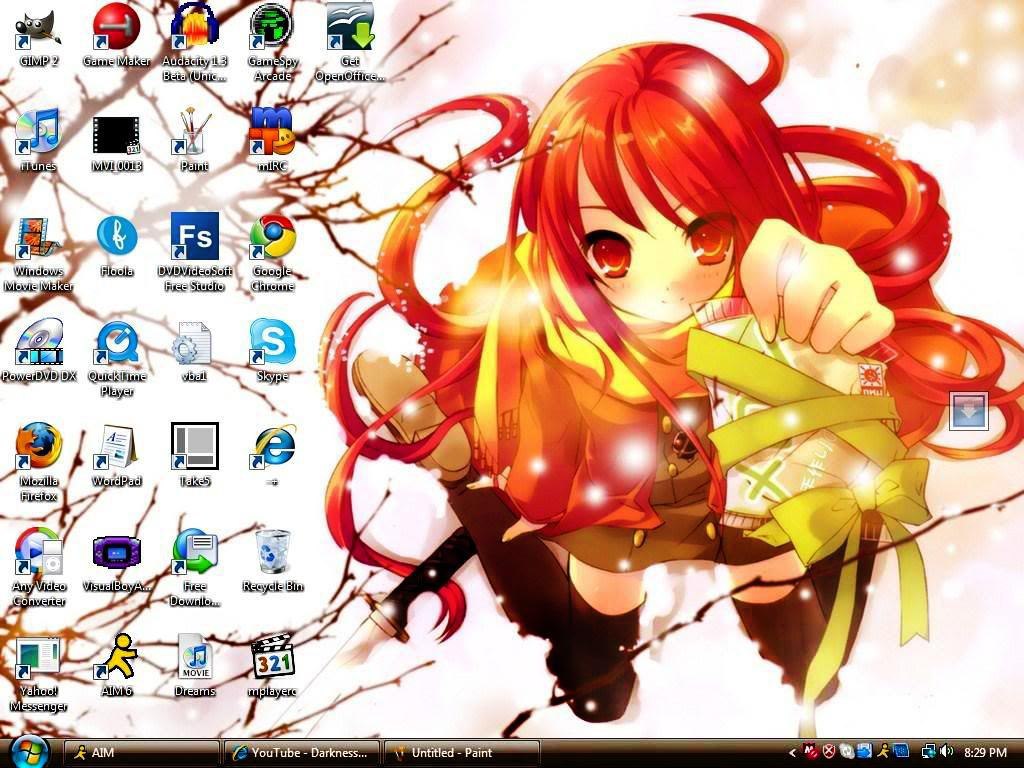Open the AIM running-man tray icon

tap(883, 752)
